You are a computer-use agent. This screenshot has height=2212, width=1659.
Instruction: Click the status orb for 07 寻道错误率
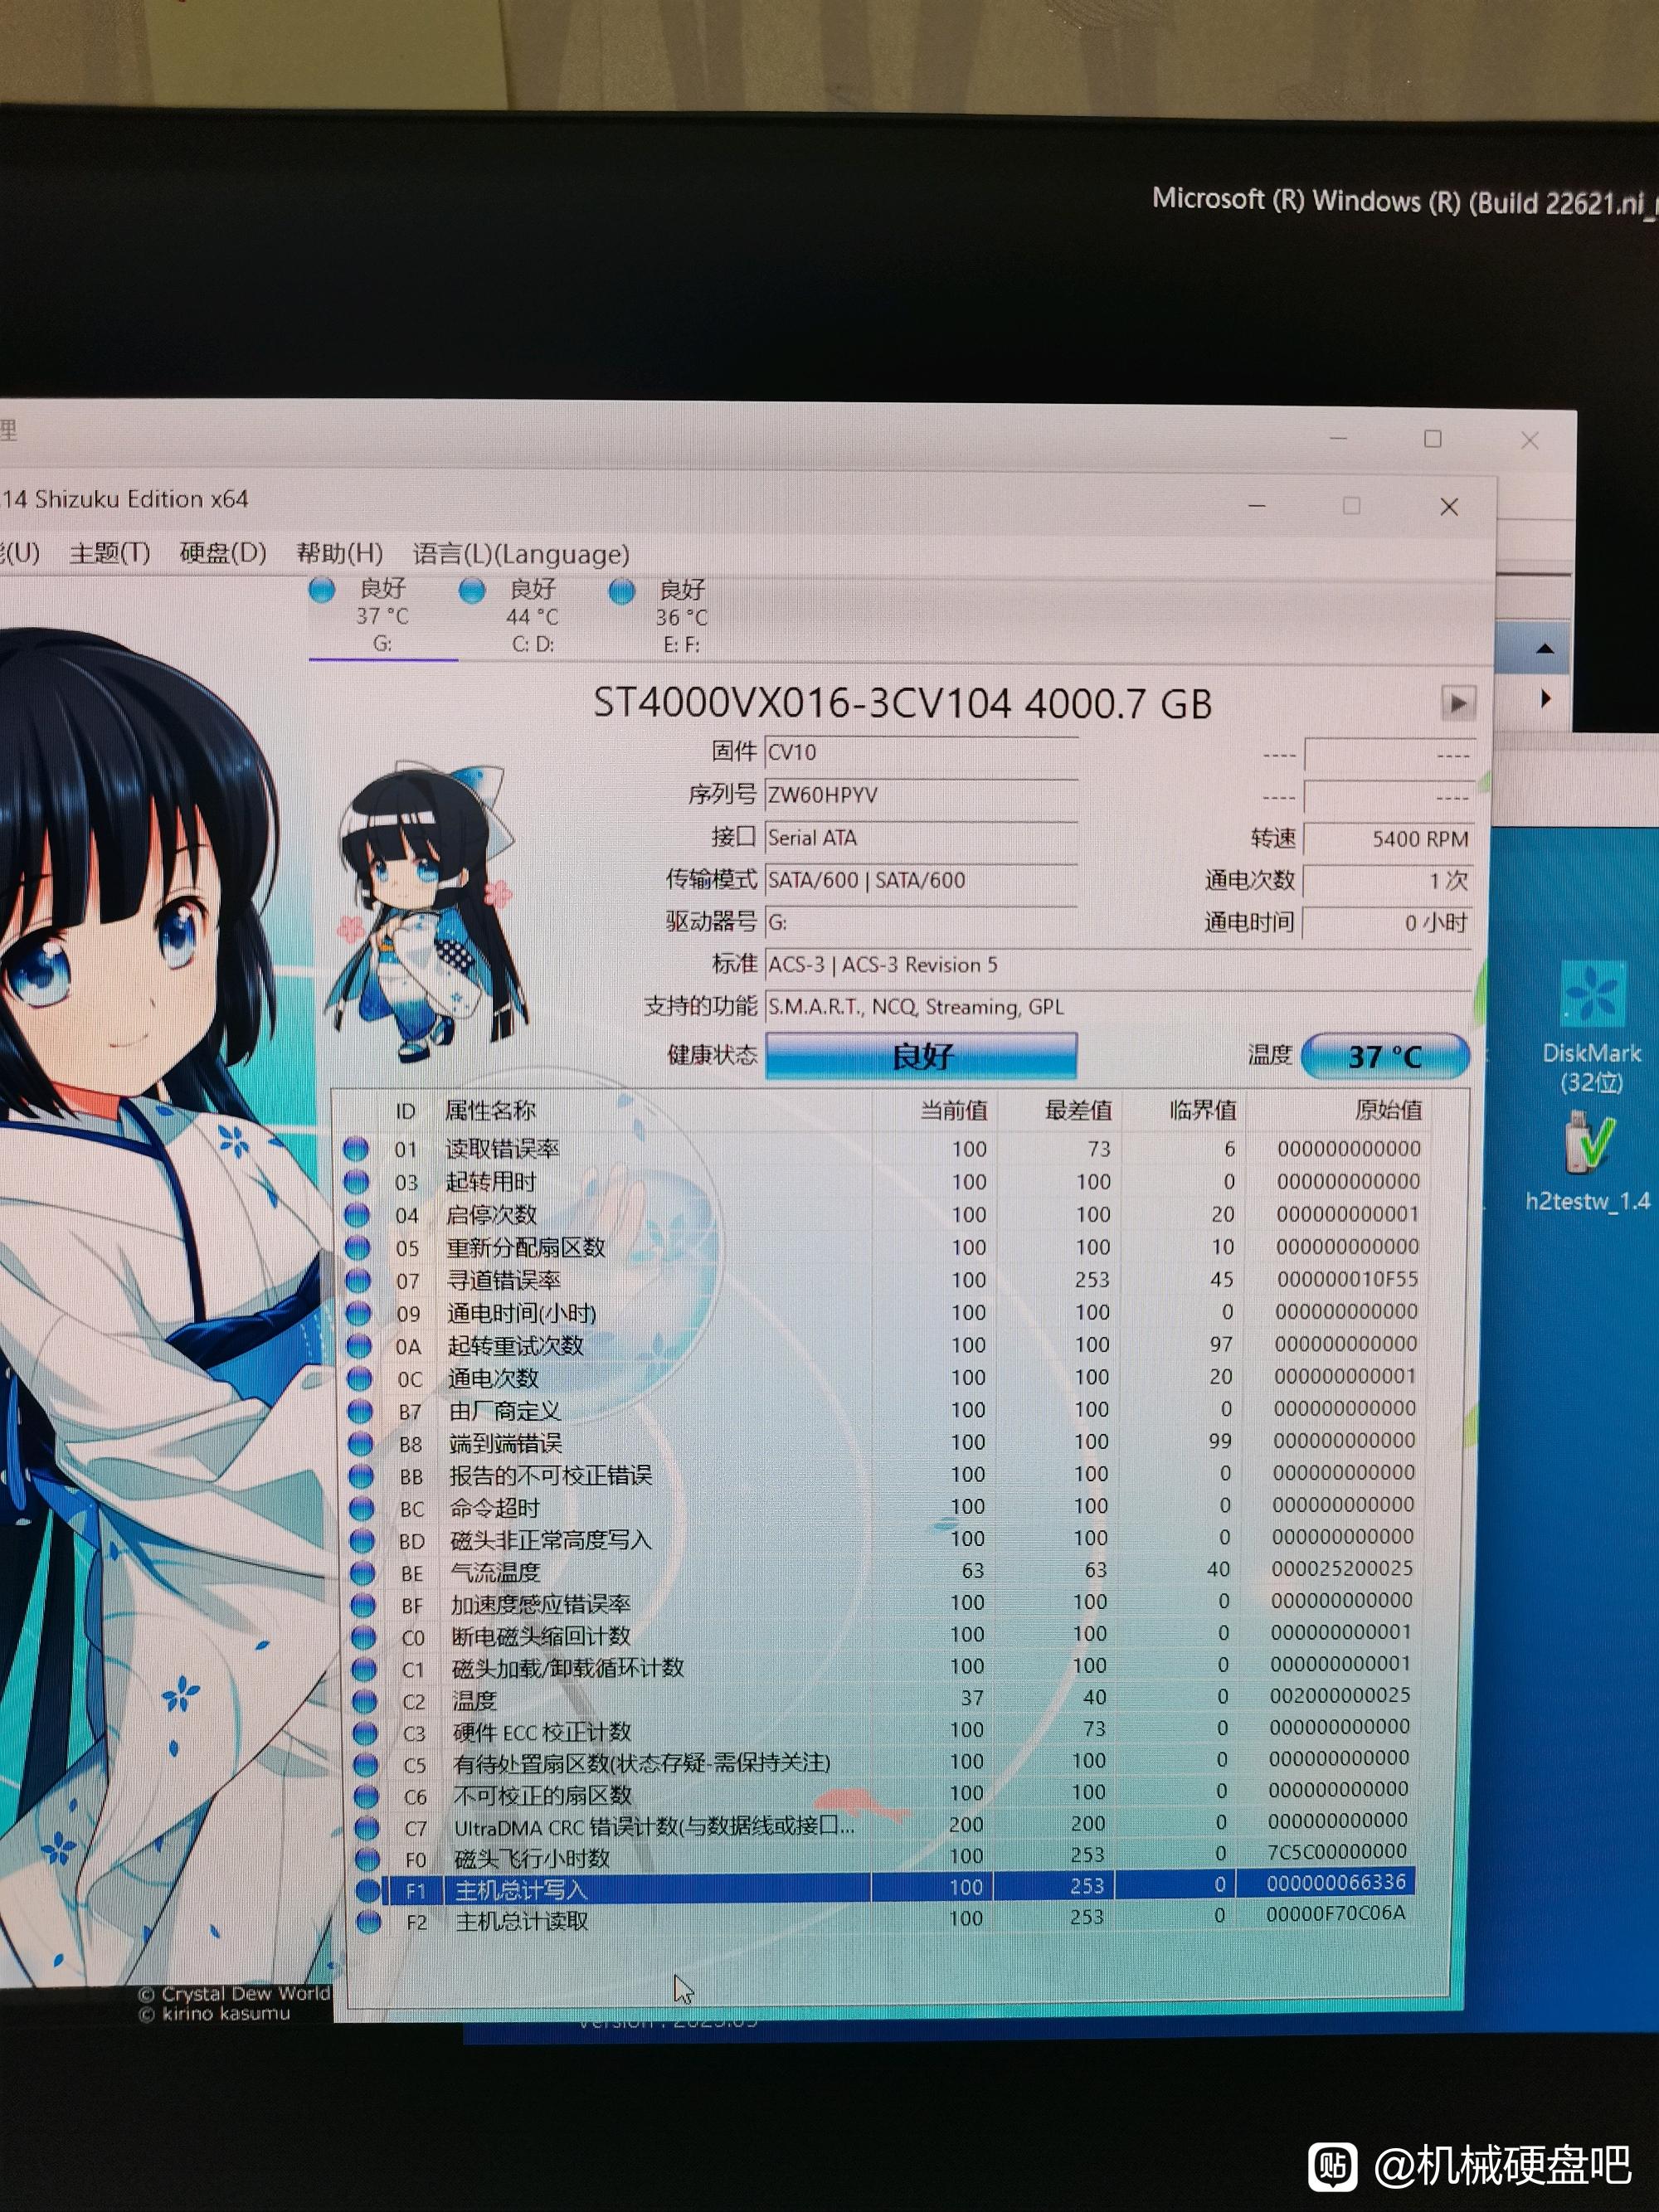(358, 1281)
